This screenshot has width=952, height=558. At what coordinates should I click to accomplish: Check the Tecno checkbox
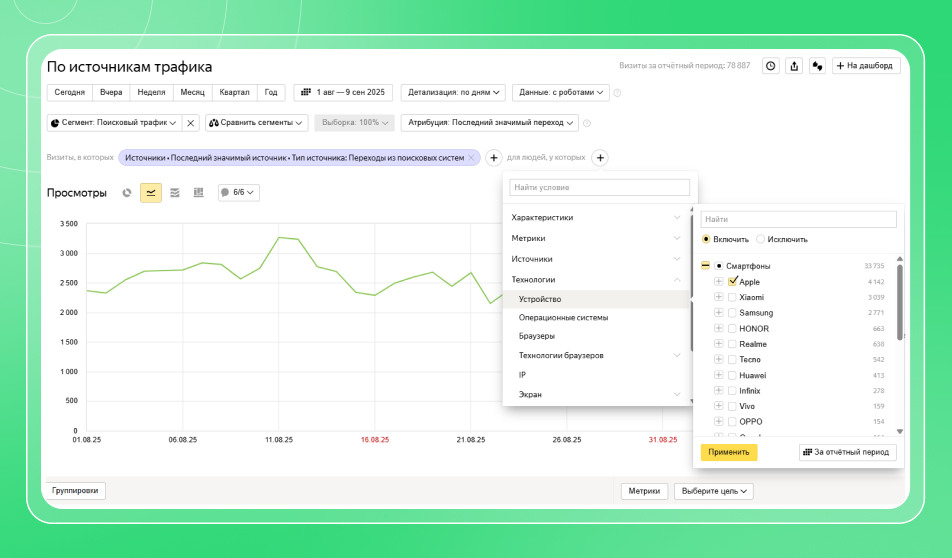tap(732, 359)
